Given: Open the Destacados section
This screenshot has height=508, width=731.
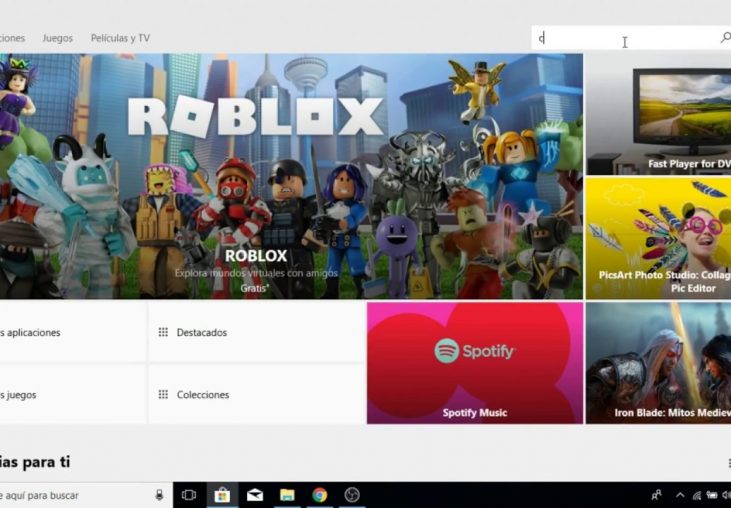Looking at the screenshot, I should click(256, 332).
